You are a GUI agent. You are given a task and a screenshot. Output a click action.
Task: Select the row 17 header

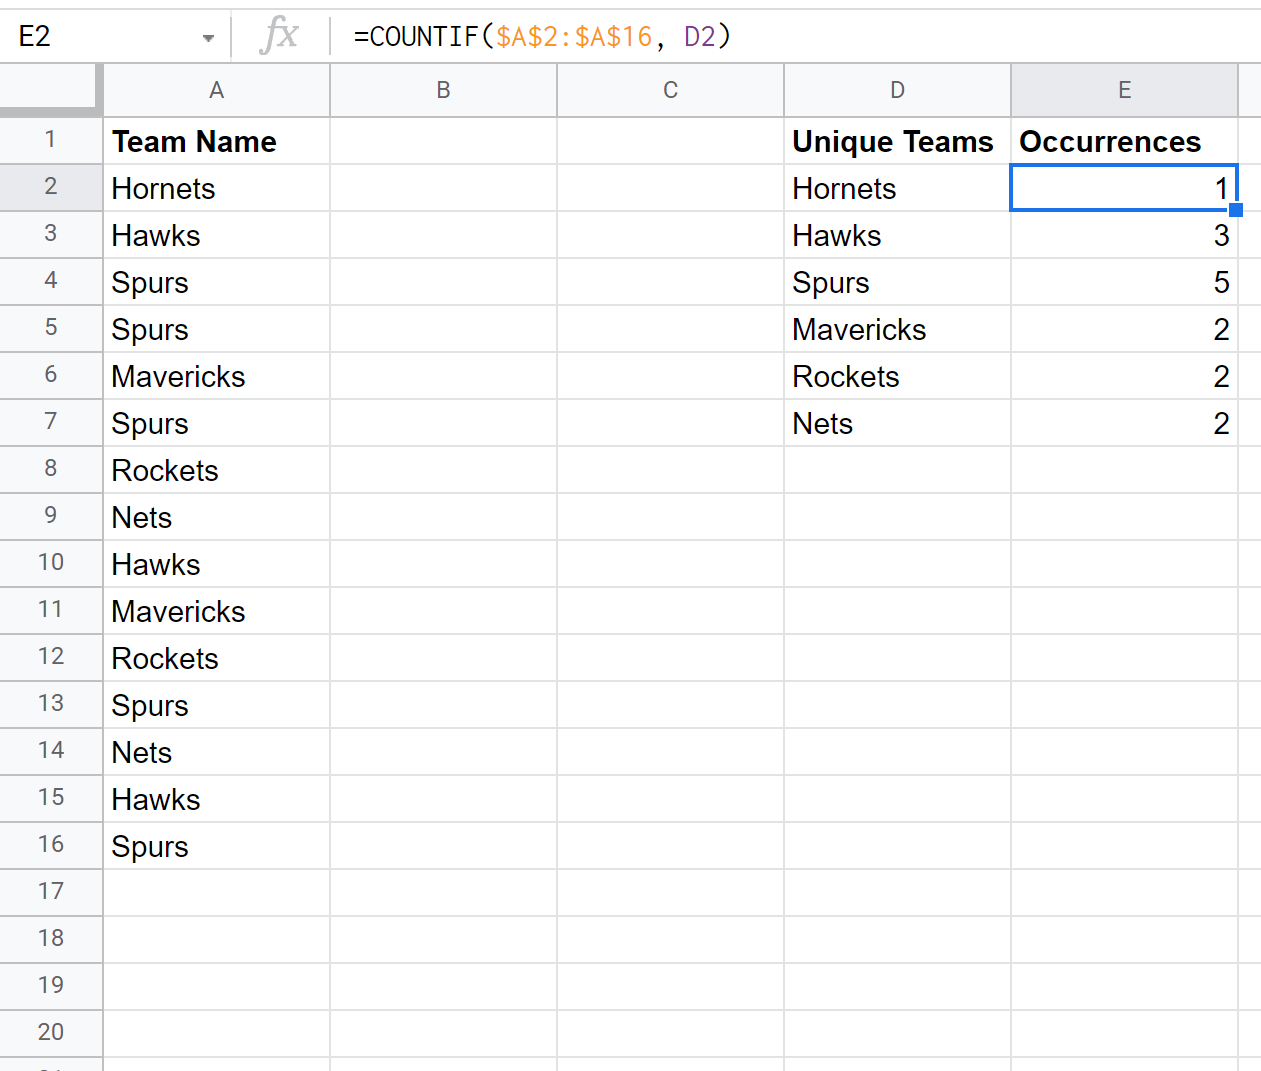pyautogui.click(x=50, y=892)
